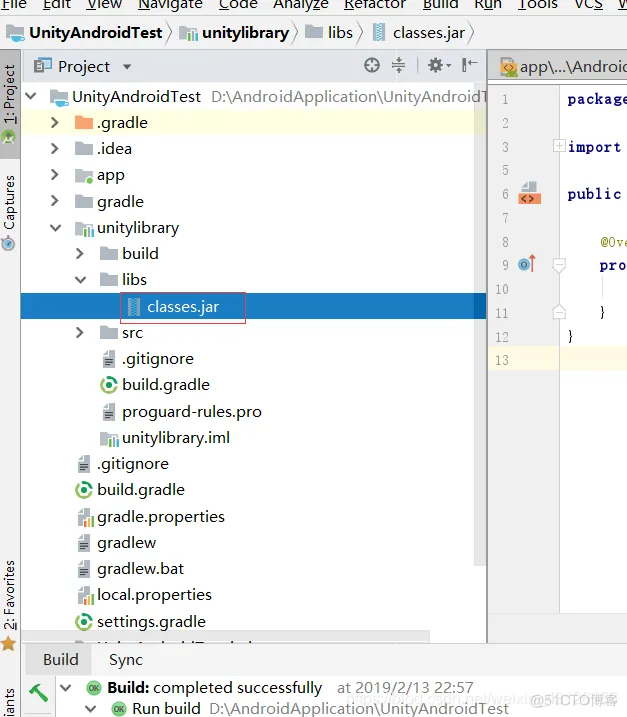Select unitylibrary.iml file
This screenshot has height=717, width=627.
pyautogui.click(x=176, y=438)
